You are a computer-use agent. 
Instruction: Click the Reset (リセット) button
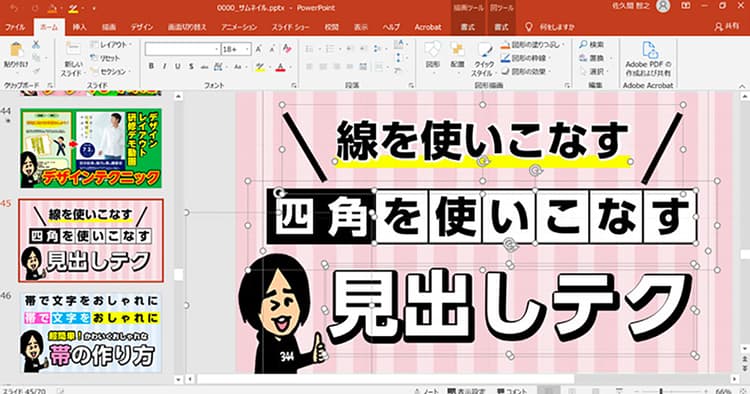click(x=106, y=58)
